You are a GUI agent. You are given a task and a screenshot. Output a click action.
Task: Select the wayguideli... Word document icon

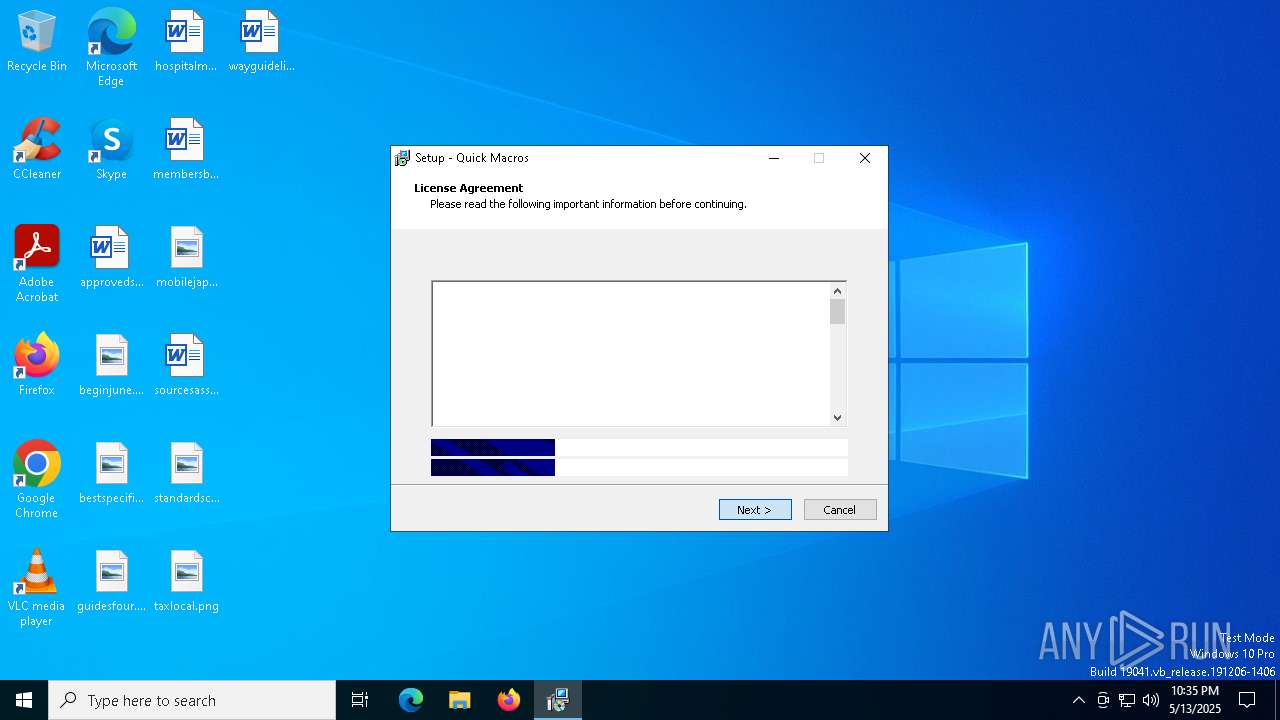pos(261,41)
